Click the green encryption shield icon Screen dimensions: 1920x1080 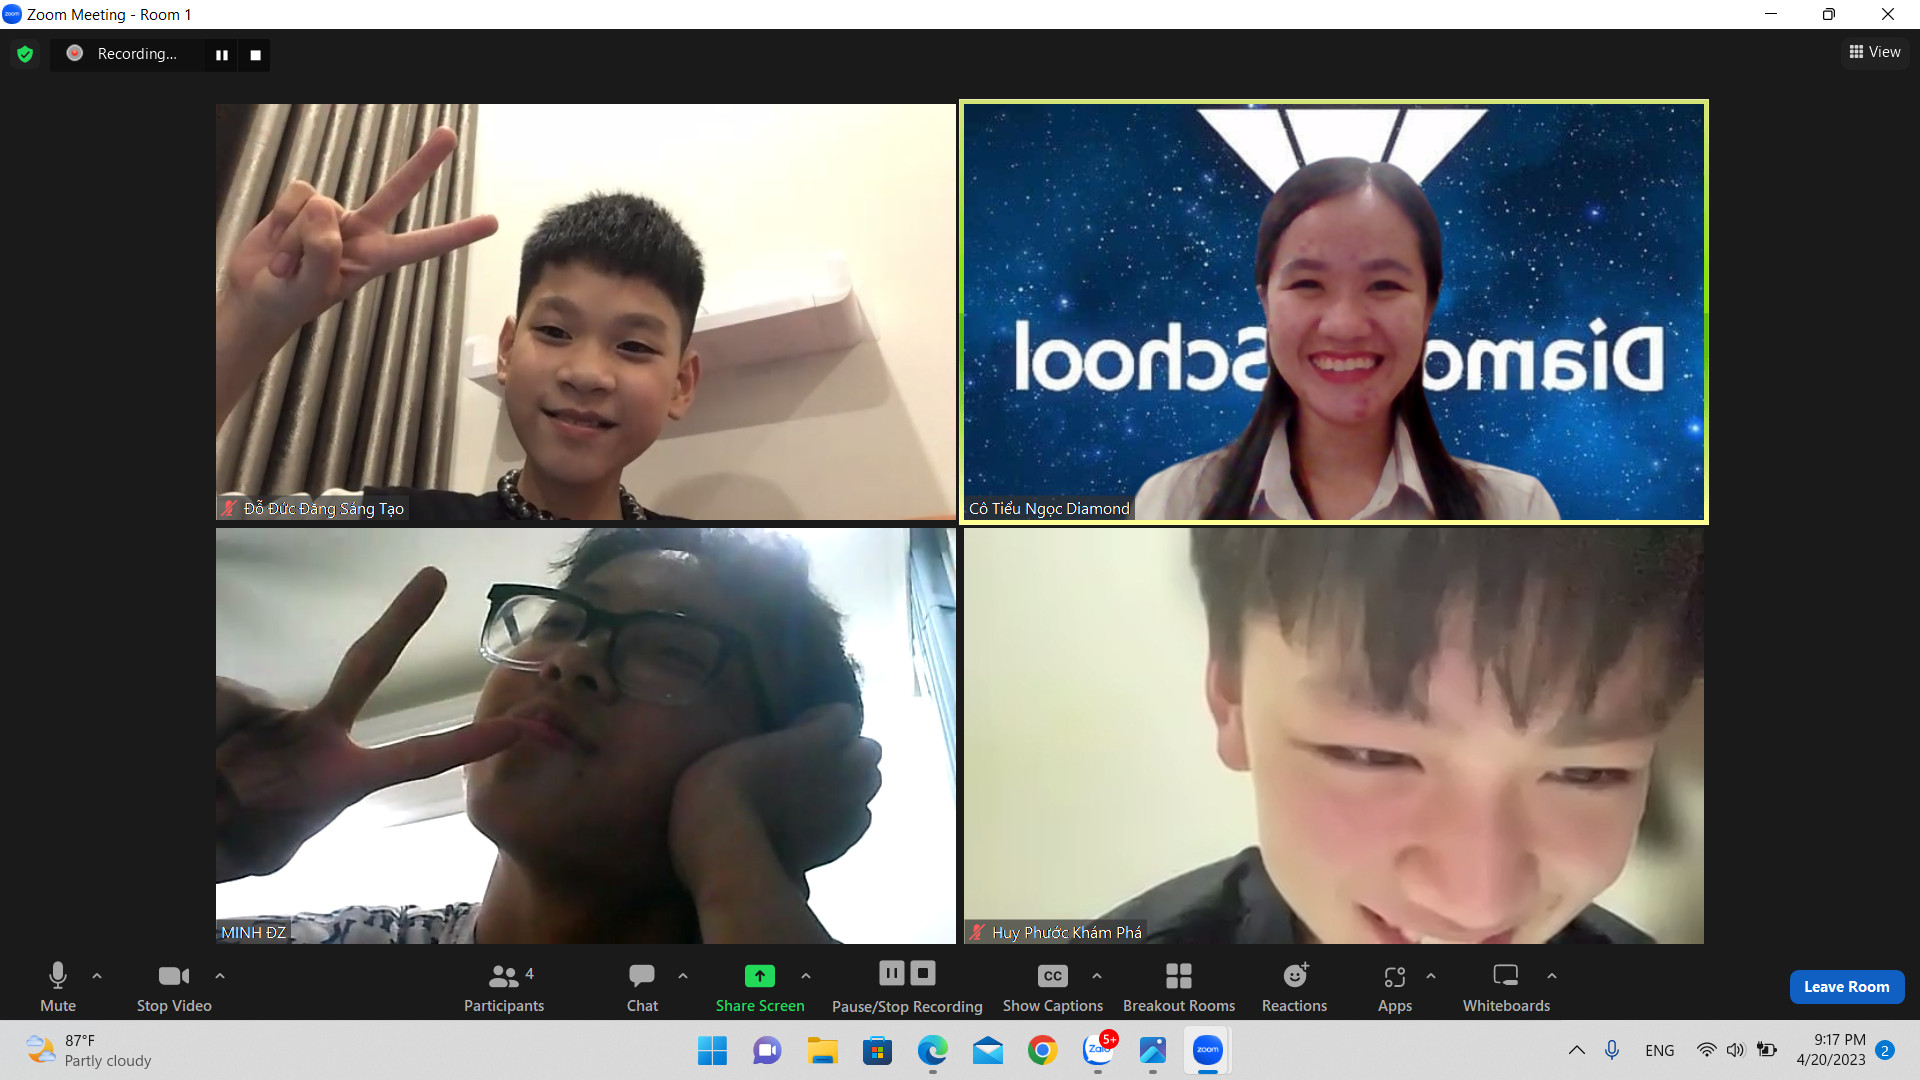pos(25,54)
